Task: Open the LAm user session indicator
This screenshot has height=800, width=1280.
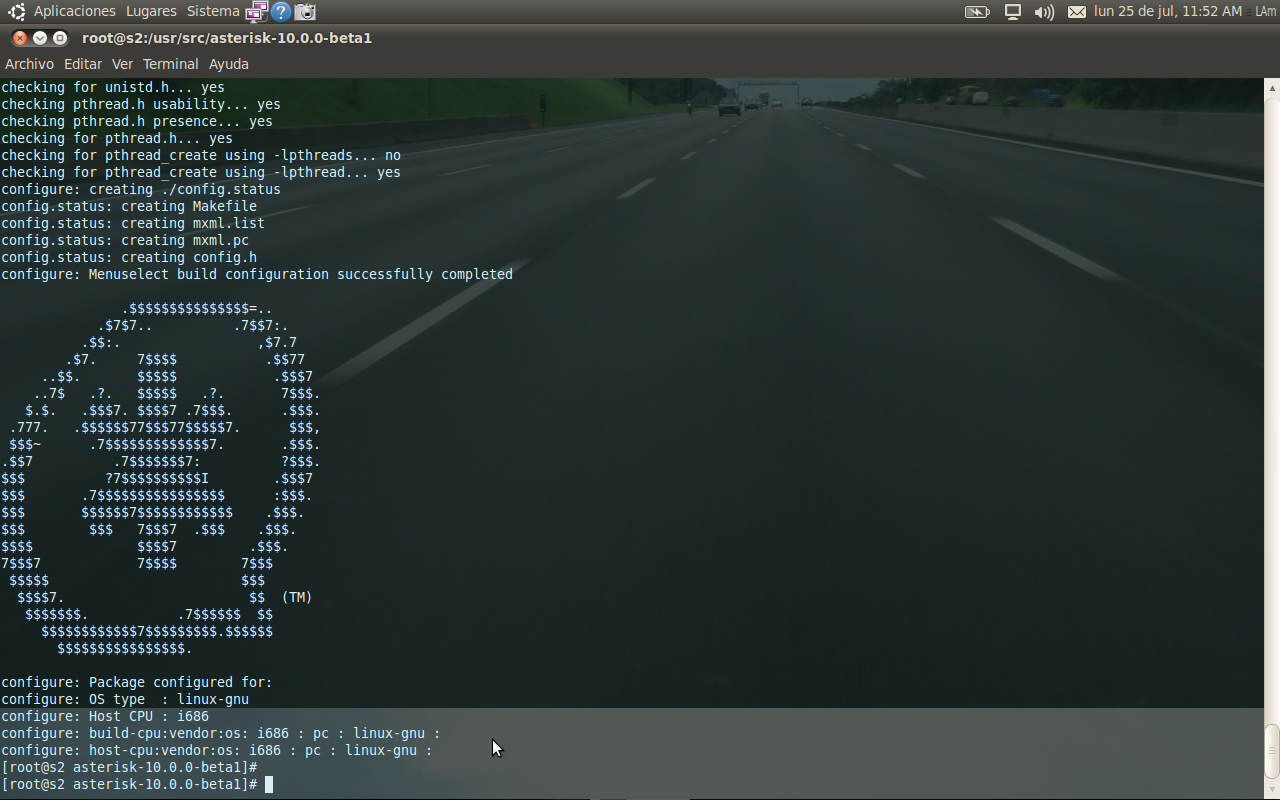Action: pyautogui.click(x=1264, y=11)
